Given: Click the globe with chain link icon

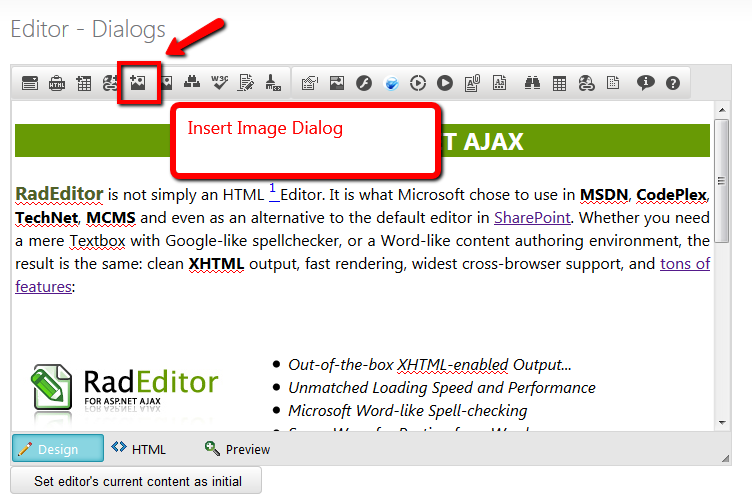Looking at the screenshot, I should click(586, 83).
